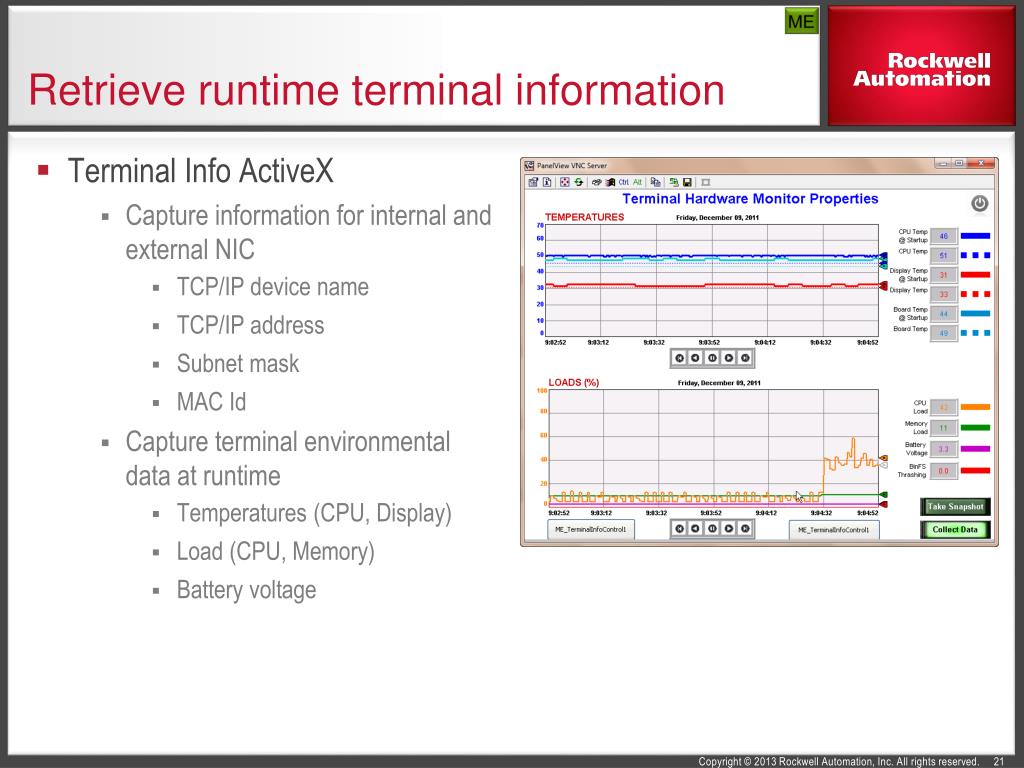Step back on Loads chart controls
The height and width of the screenshot is (768, 1024).
[696, 528]
